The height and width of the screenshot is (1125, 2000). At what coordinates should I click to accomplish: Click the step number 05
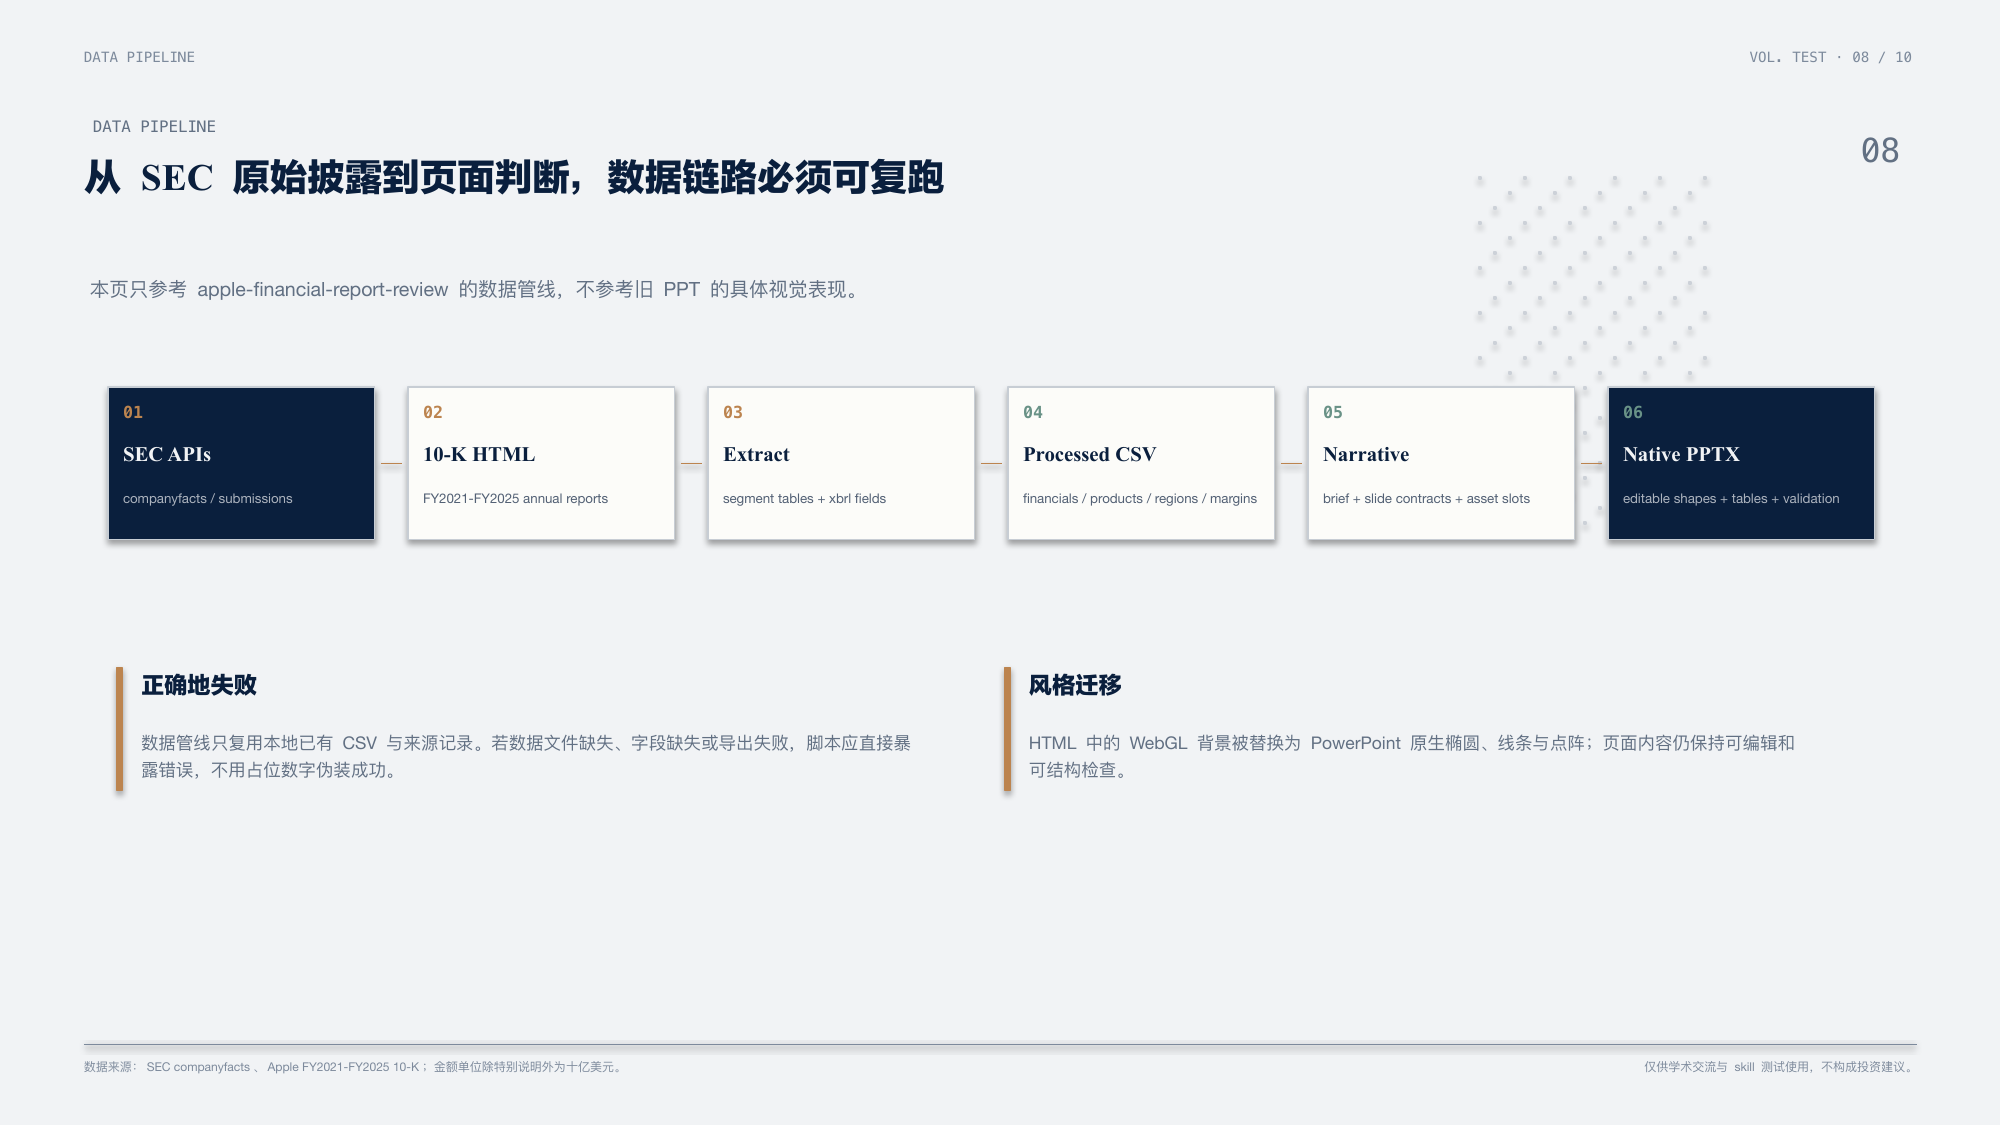click(x=1333, y=412)
